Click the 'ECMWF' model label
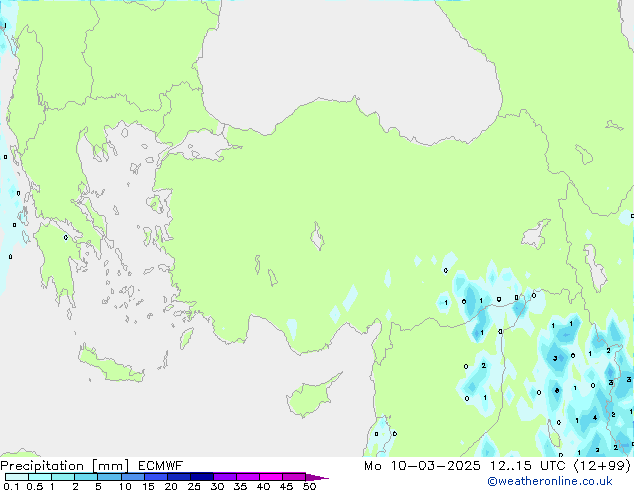Viewport: 634px width, 490px height. (x=161, y=466)
